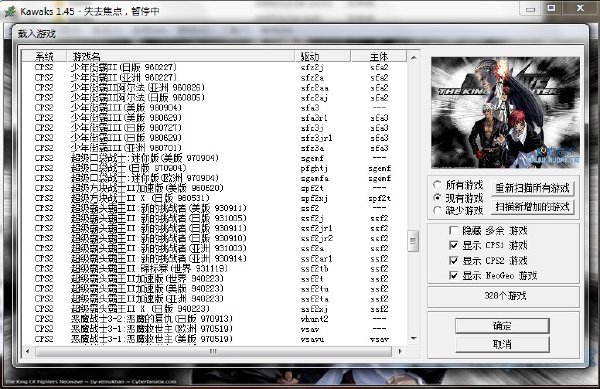Select game row with driver ssf2ta

point(214,299)
